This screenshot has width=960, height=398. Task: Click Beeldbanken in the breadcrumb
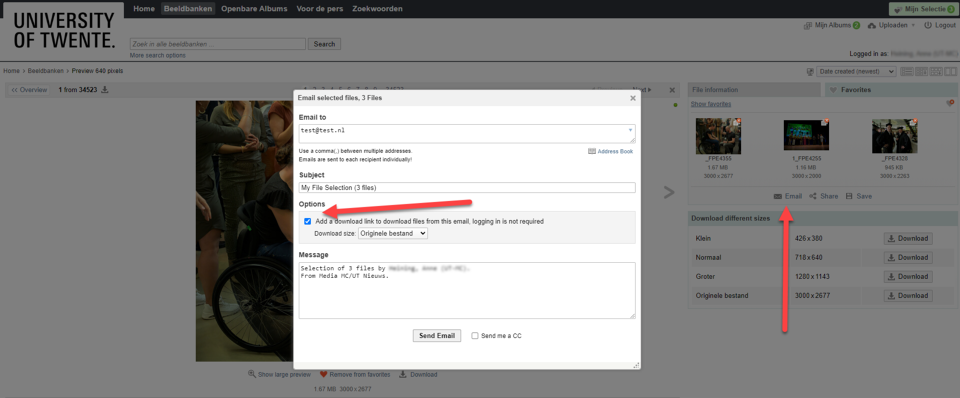pyautogui.click(x=45, y=71)
